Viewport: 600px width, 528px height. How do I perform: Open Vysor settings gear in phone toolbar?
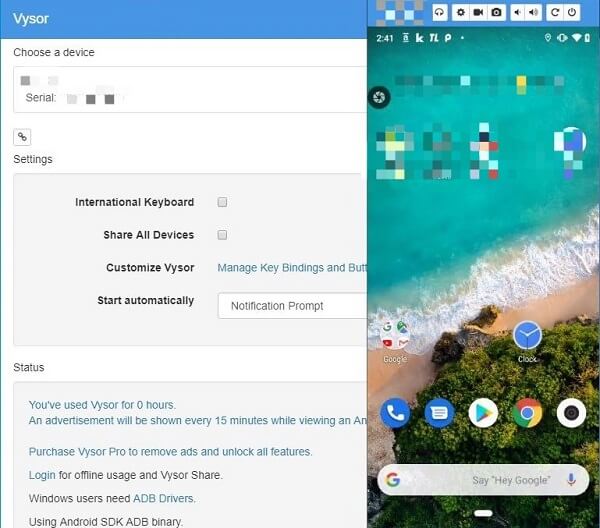460,12
